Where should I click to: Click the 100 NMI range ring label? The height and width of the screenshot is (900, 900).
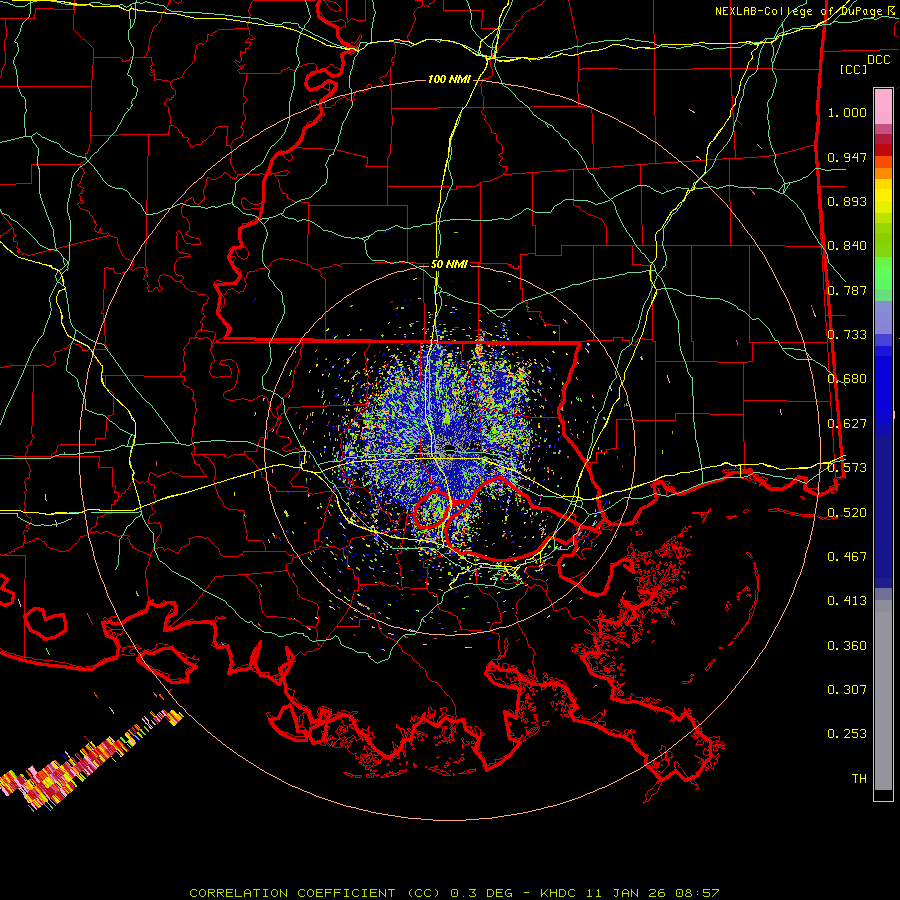point(449,79)
